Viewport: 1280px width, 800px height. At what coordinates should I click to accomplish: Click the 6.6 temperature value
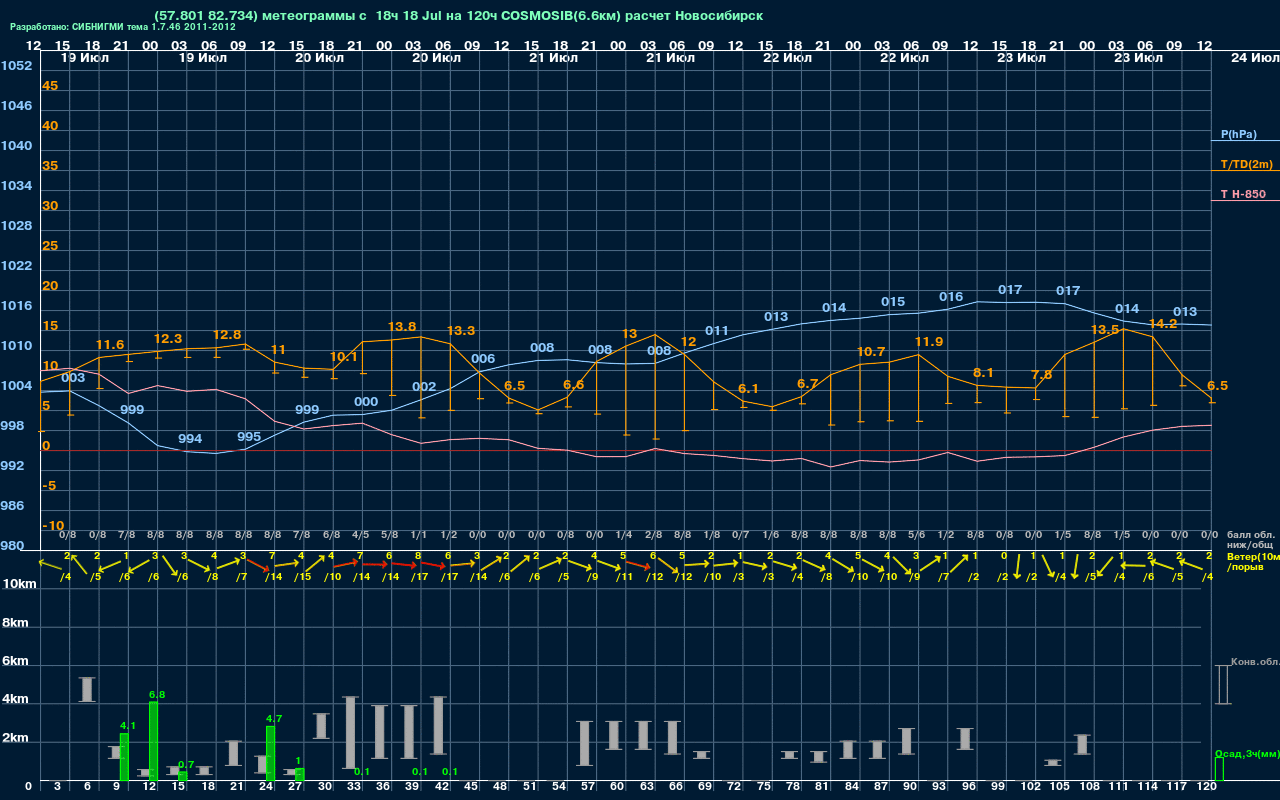(574, 385)
